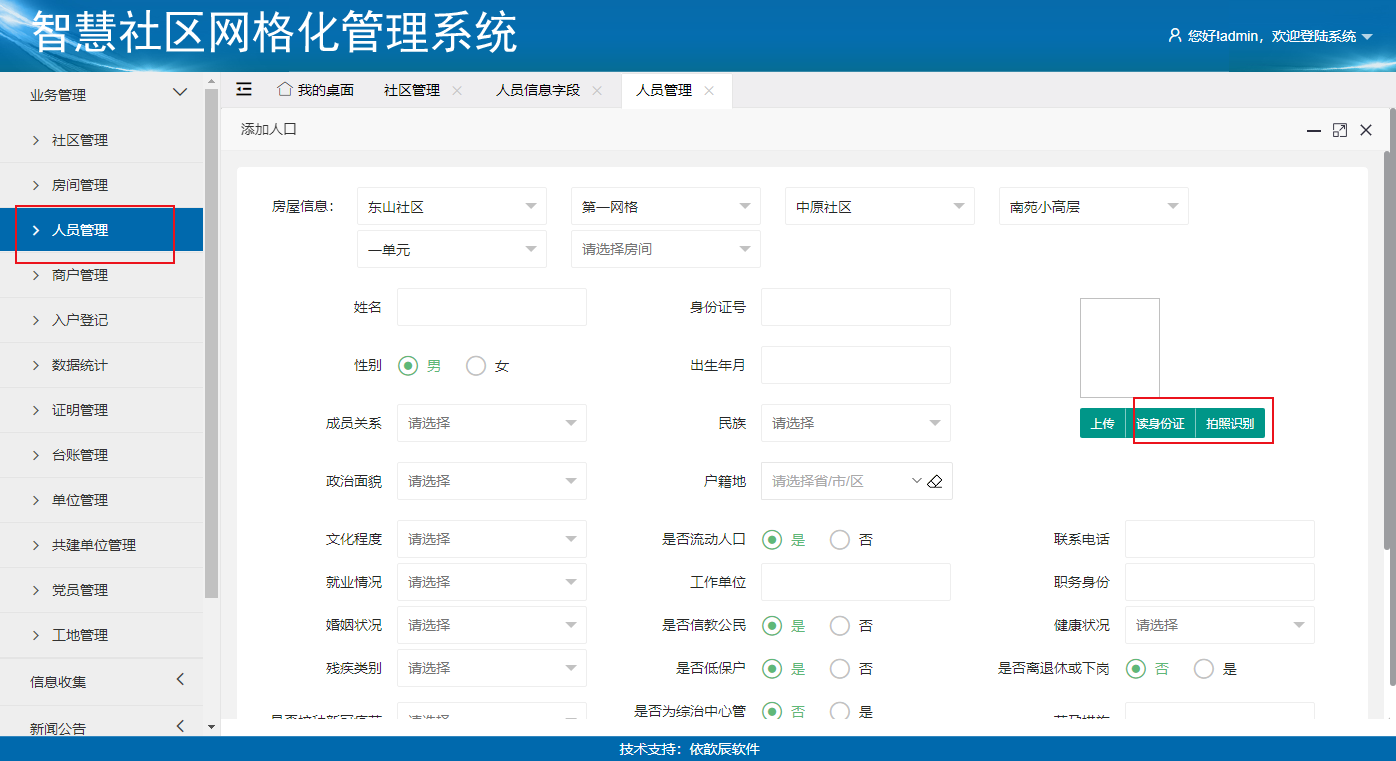Viewport: 1396px width, 761px height.
Task: Click the 读身份证 button
Action: coord(1160,424)
